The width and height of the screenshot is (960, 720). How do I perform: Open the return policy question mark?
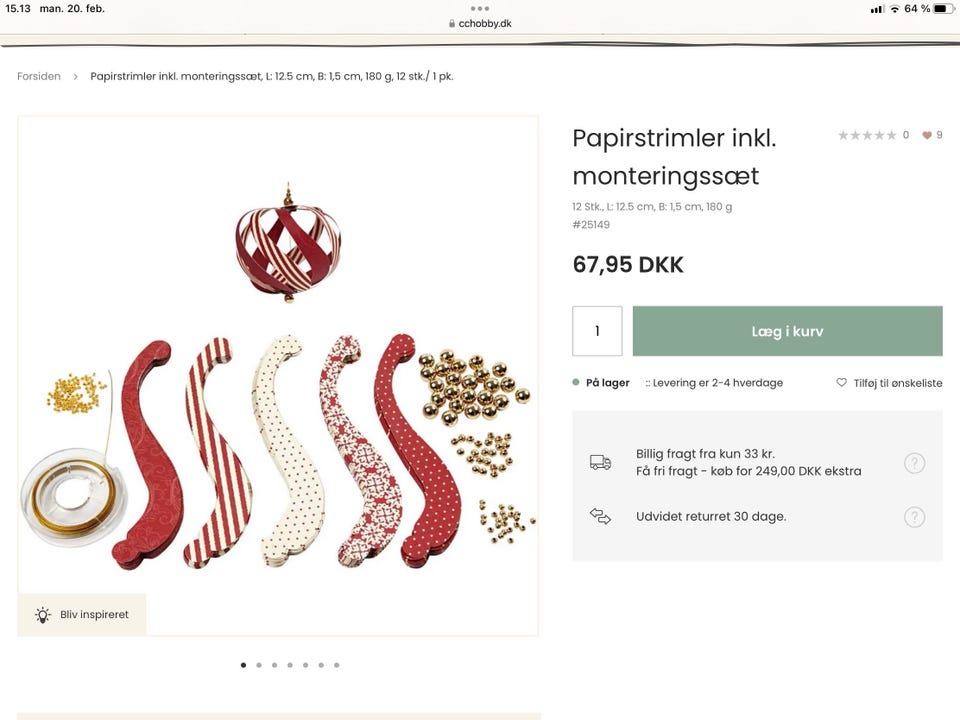[x=914, y=517]
